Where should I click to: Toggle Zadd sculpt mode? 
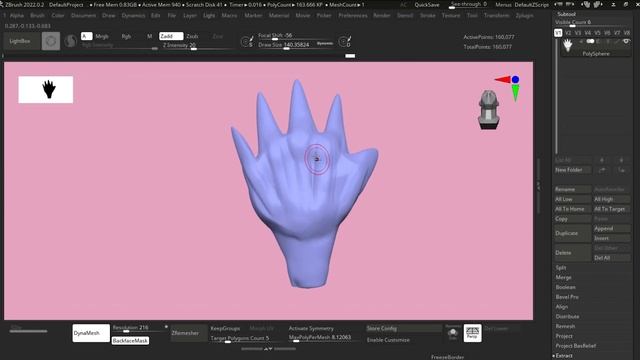171,36
